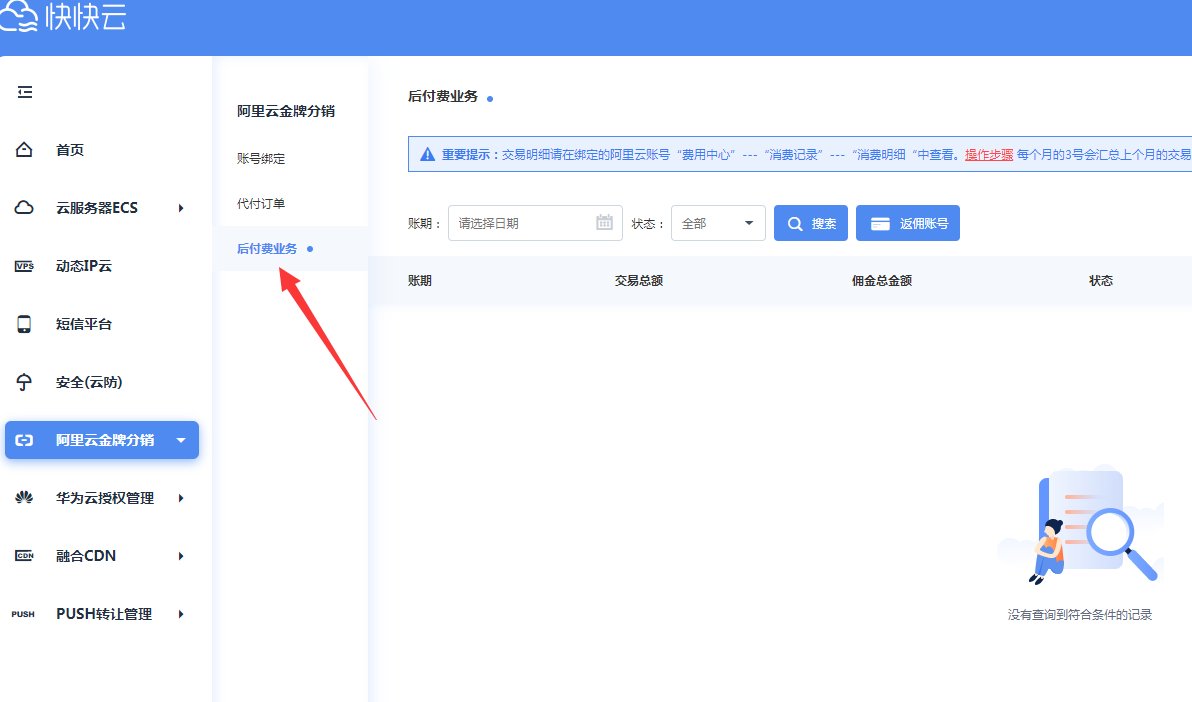Click the home icon for 首页

(25, 150)
